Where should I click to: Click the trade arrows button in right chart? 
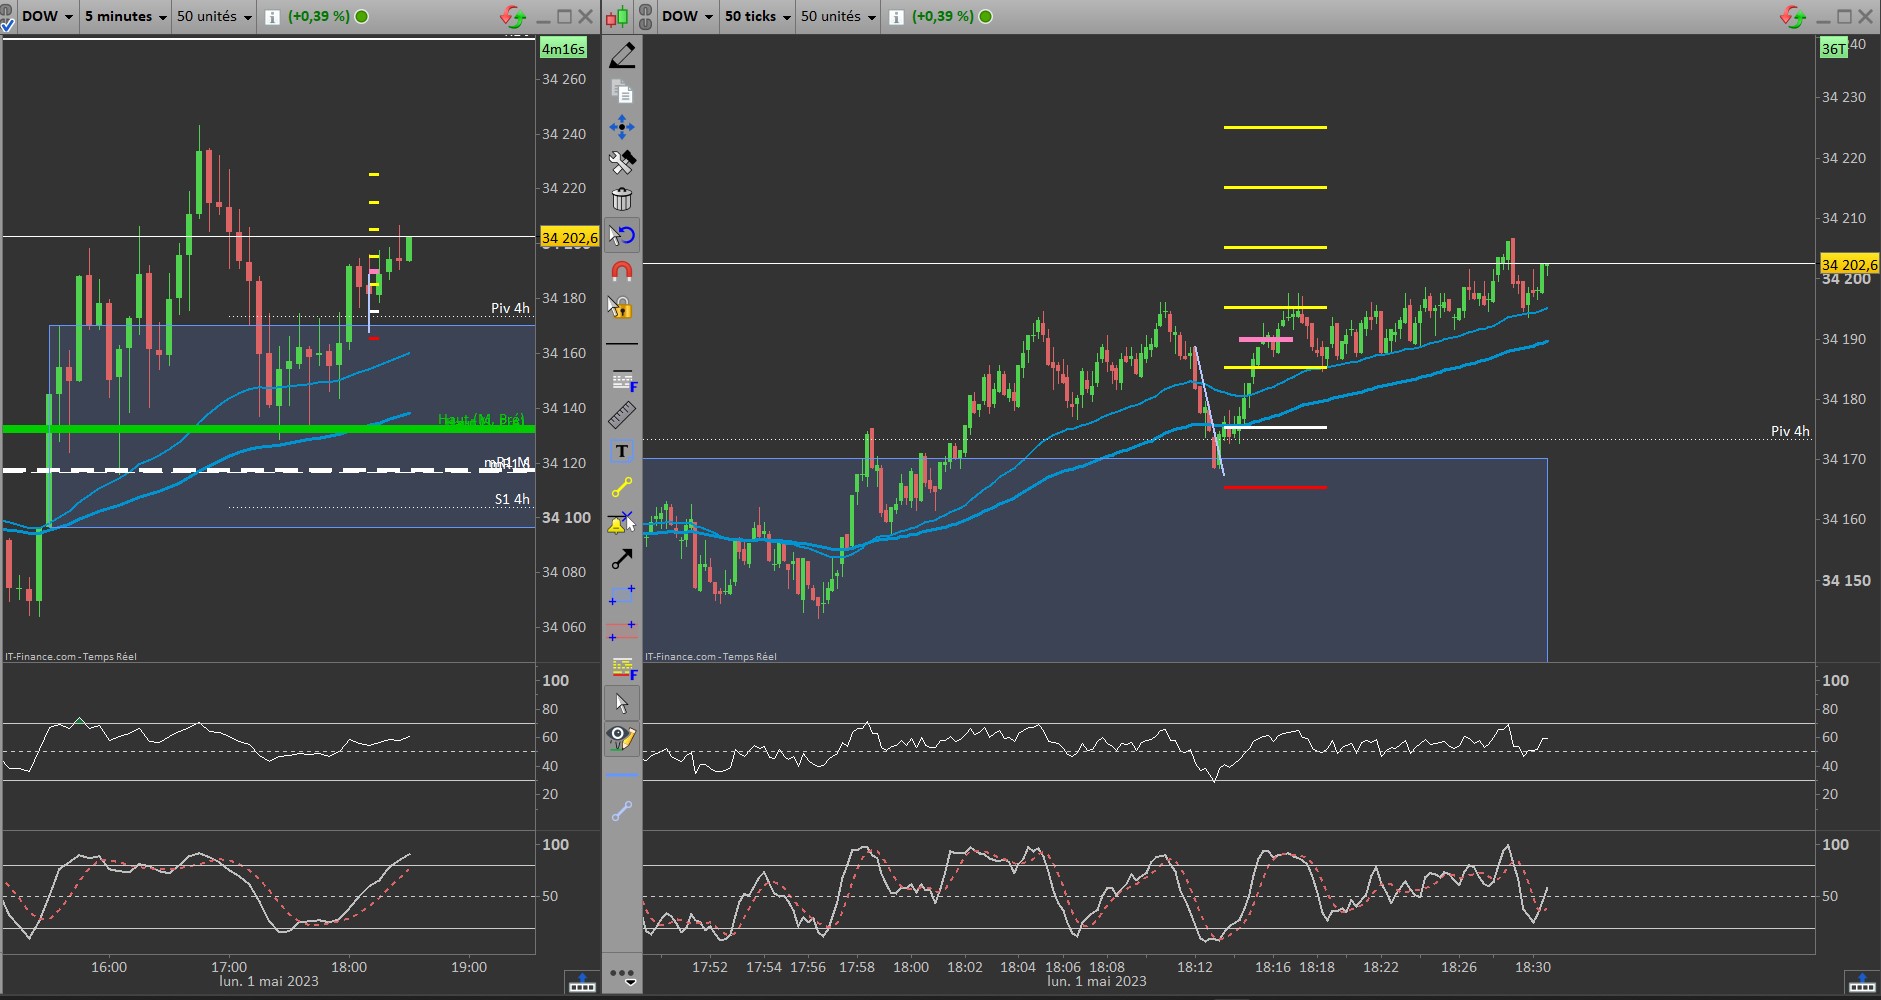[1792, 16]
